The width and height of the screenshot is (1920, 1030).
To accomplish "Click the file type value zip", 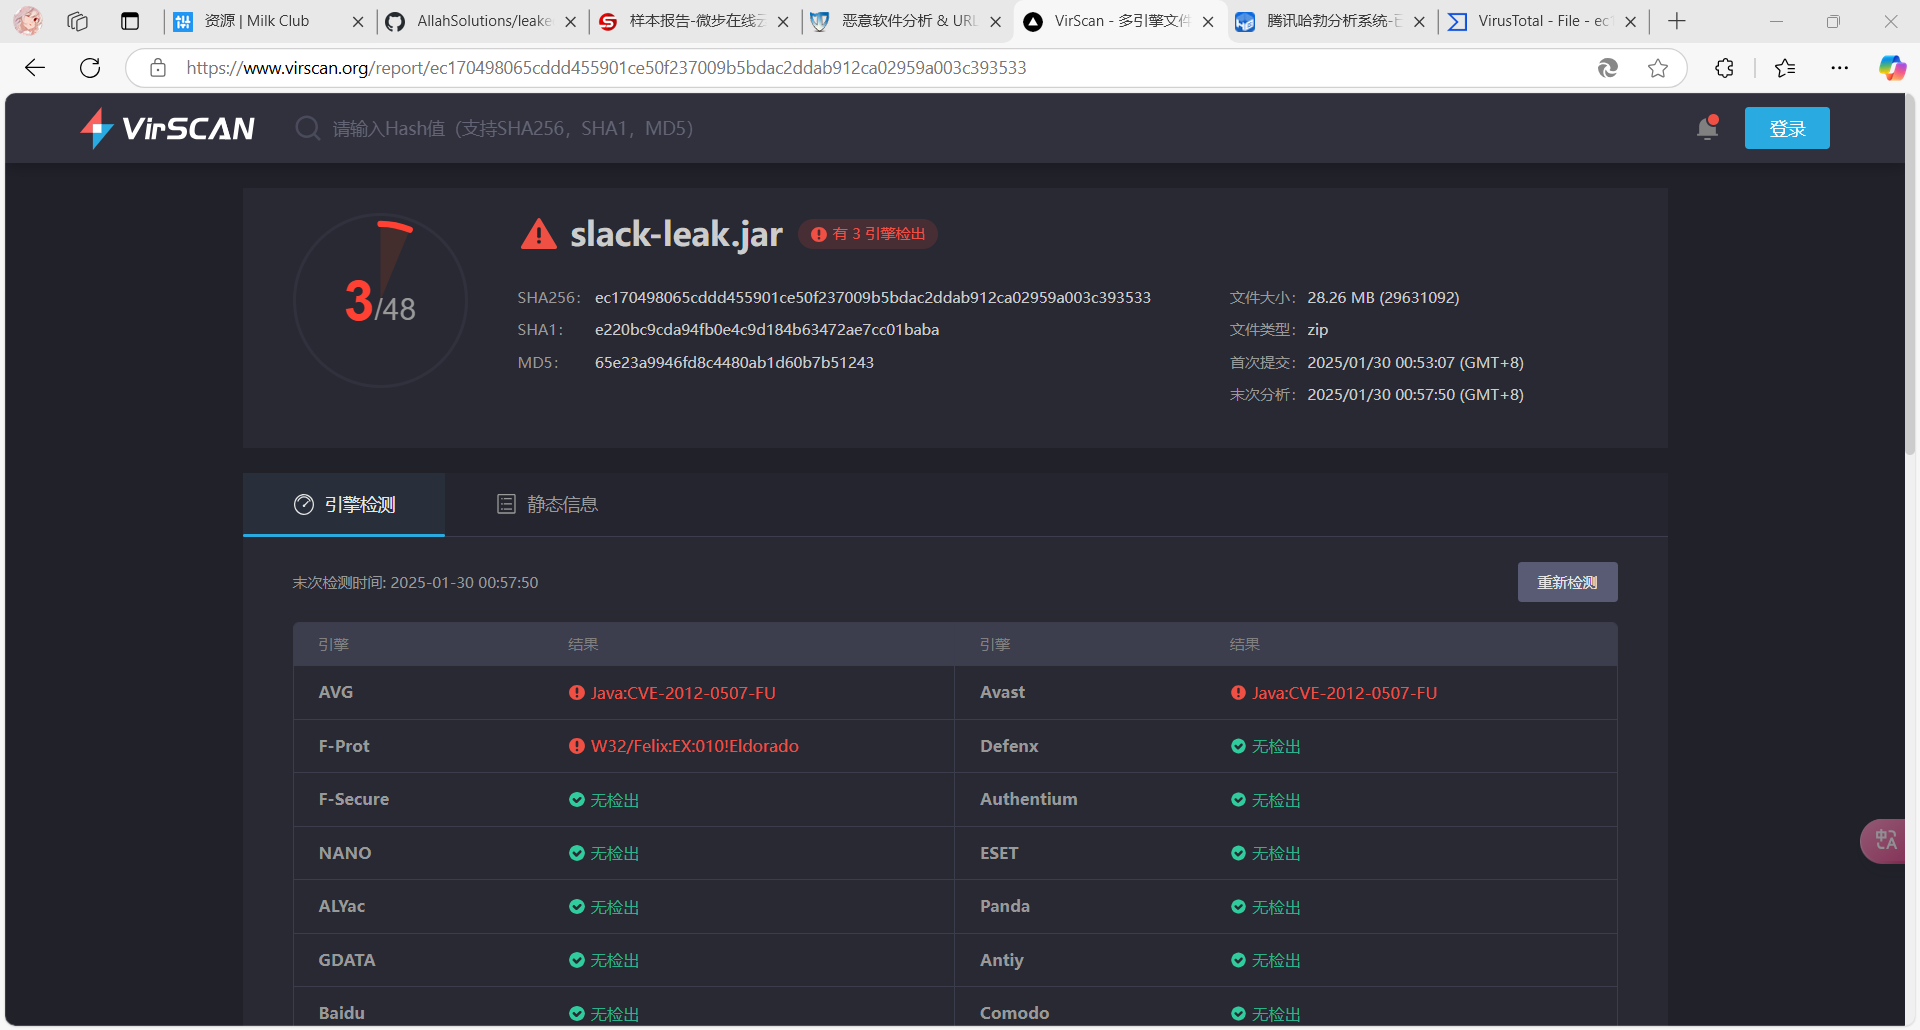I will 1318,330.
